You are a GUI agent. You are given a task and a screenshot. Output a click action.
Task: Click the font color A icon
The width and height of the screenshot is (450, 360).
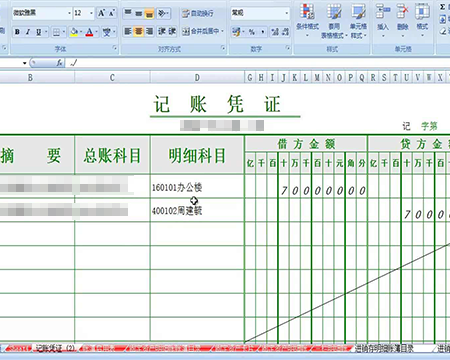click(x=89, y=32)
